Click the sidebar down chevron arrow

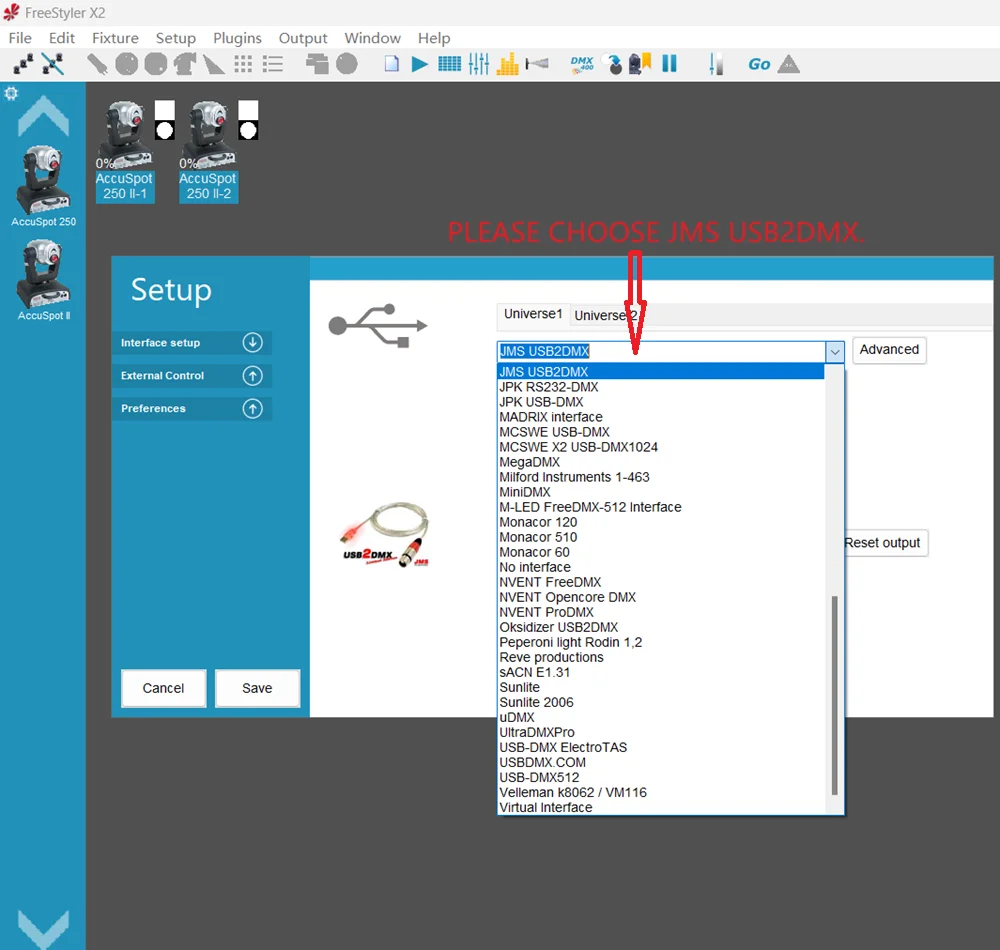pyautogui.click(x=43, y=930)
